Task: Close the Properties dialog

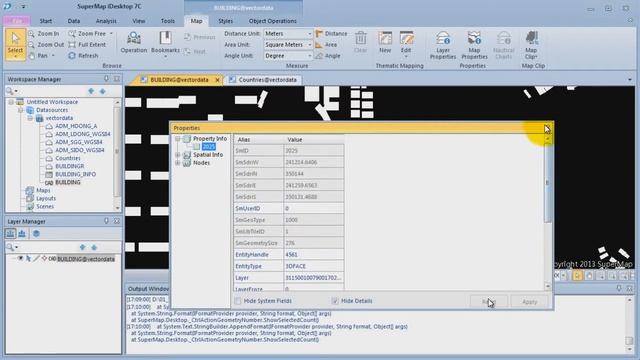Action: click(547, 128)
